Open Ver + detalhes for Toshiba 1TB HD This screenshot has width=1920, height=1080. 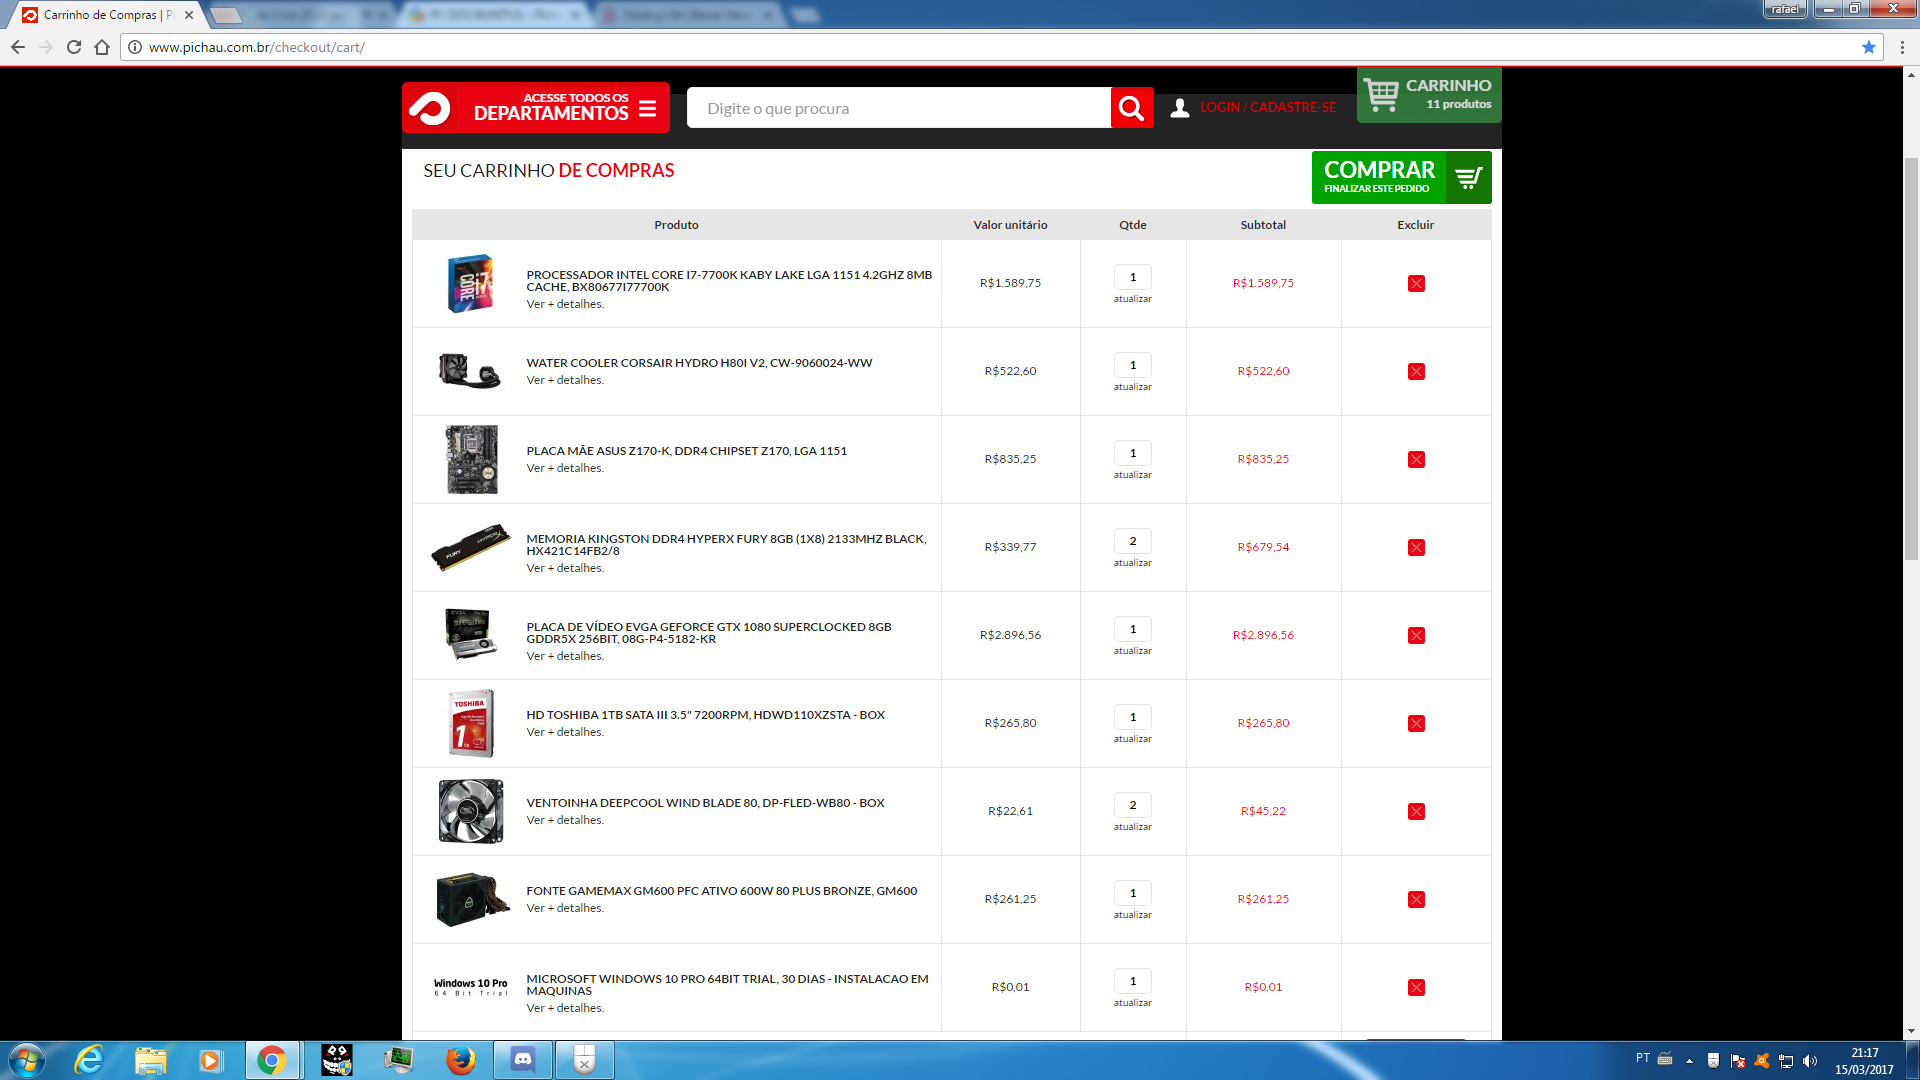click(x=565, y=732)
